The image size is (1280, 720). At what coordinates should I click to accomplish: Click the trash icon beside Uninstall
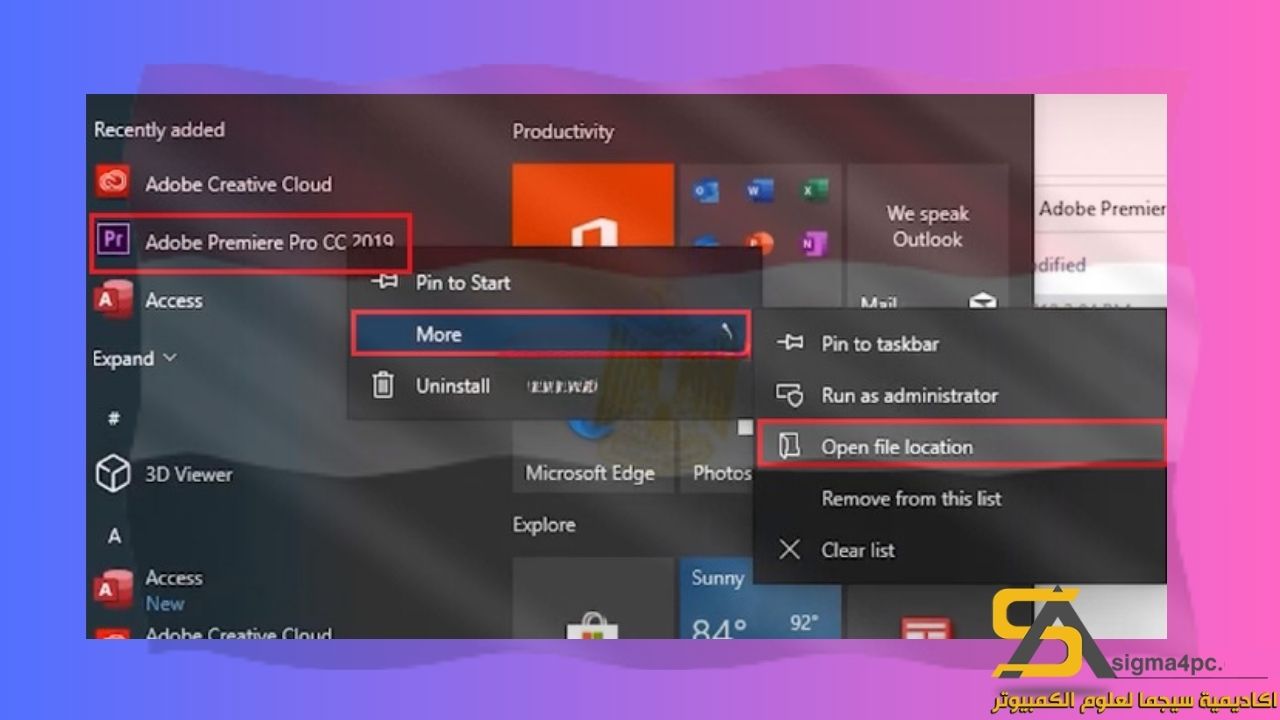point(383,385)
